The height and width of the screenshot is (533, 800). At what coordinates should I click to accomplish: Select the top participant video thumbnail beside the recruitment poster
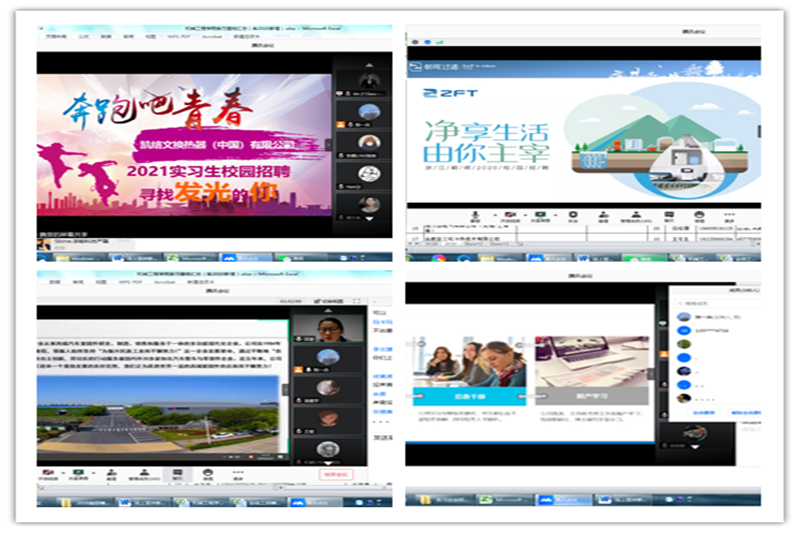(369, 82)
